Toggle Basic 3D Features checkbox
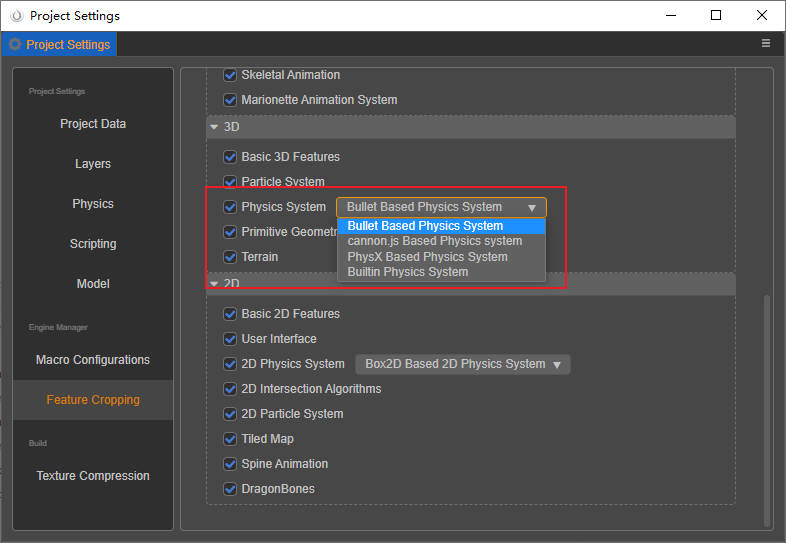This screenshot has height=543, width=786. click(230, 157)
